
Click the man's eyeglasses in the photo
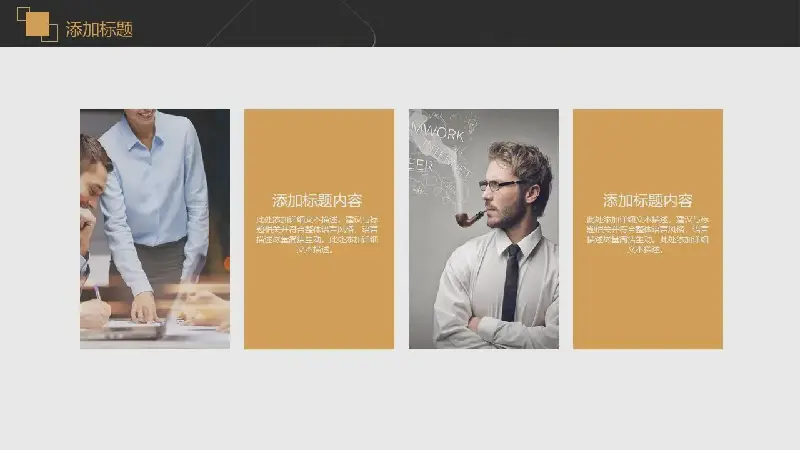499,185
